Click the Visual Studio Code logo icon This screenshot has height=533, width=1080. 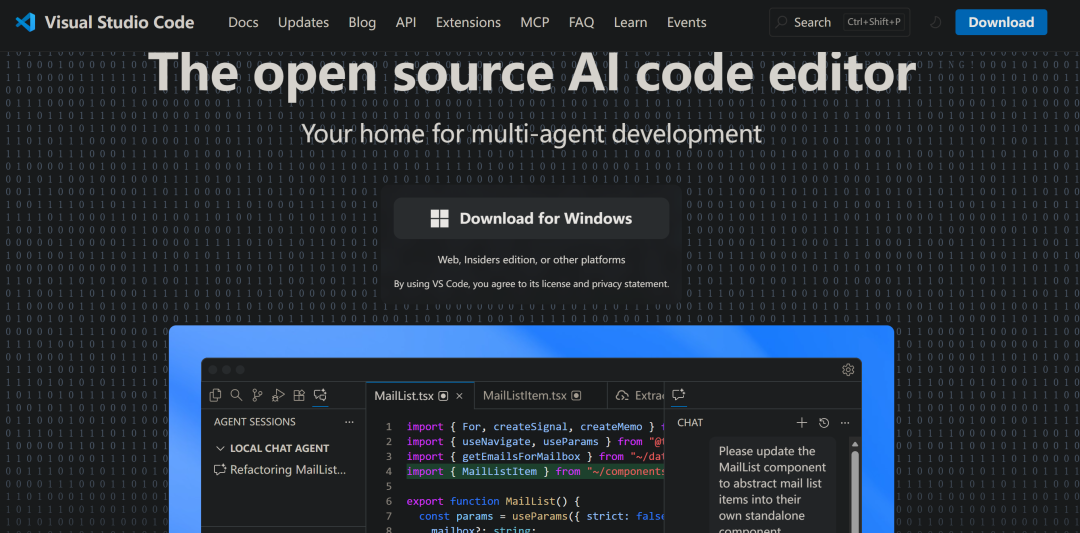[25, 22]
